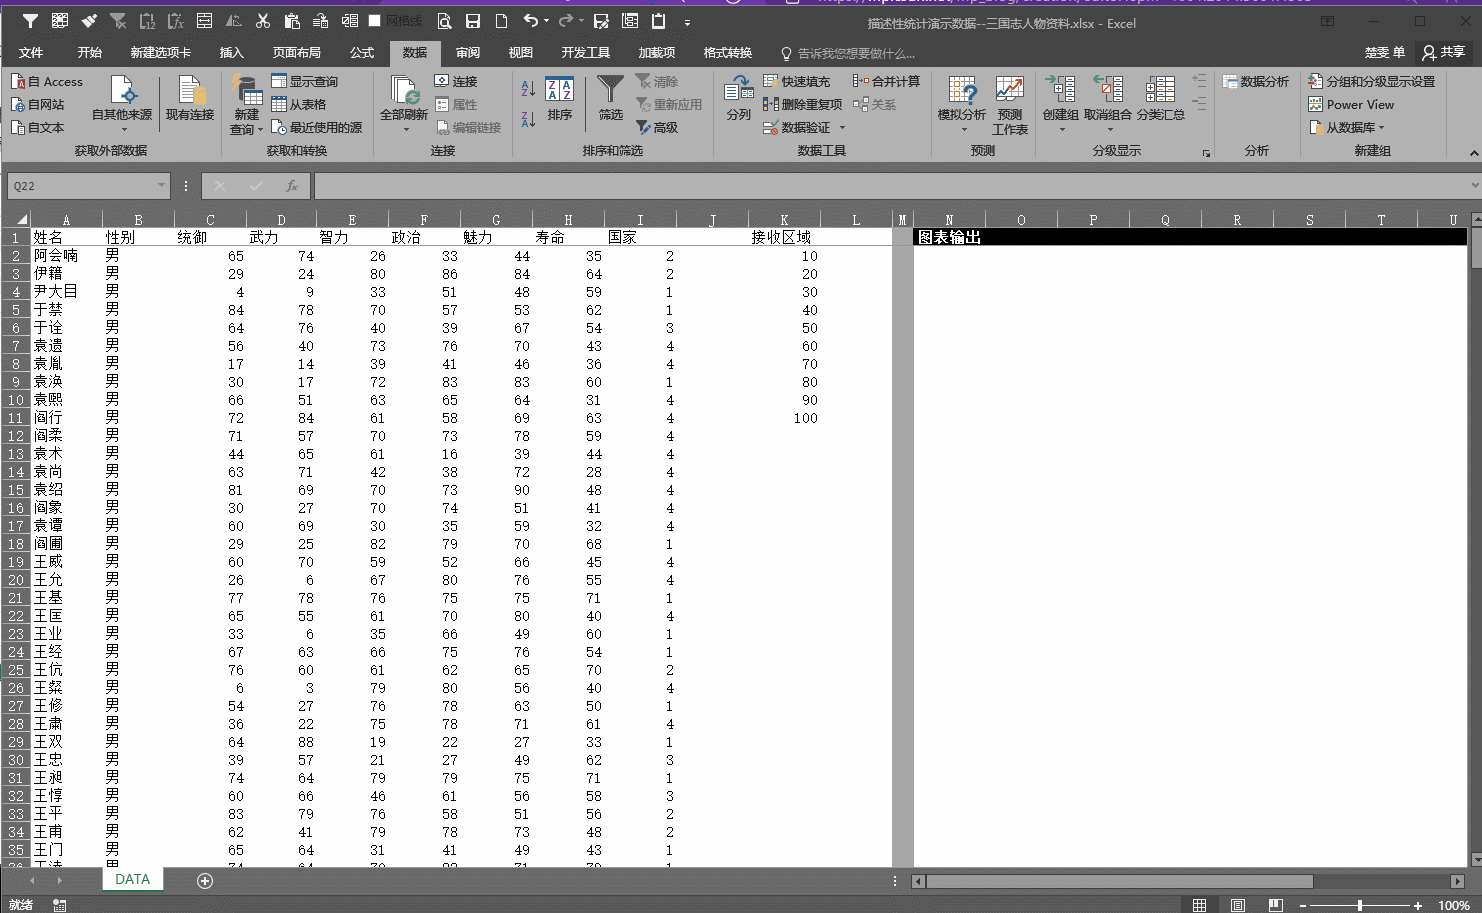Import data From Web (自网站)

click(38, 105)
